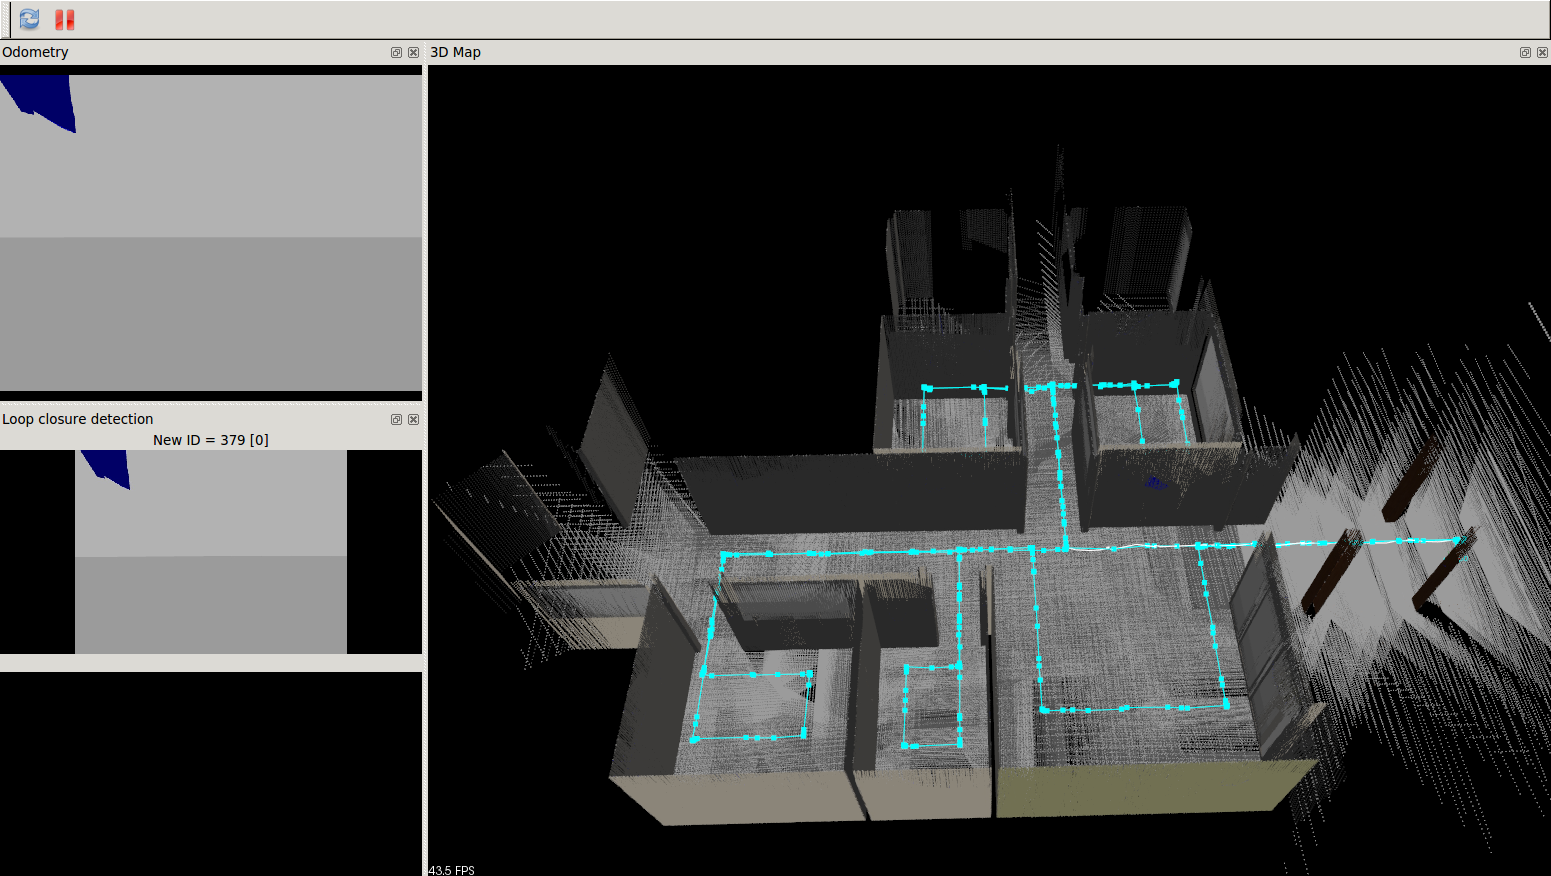Undock the Odometry view using its detach icon
The image size is (1551, 876).
pyautogui.click(x=396, y=52)
